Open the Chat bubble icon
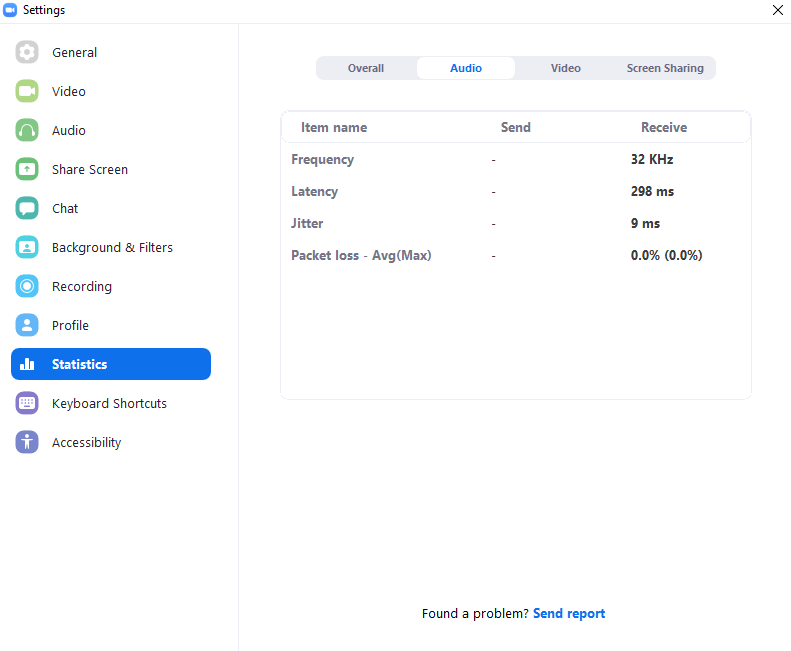Image resolution: width=791 pixels, height=651 pixels. [27, 208]
